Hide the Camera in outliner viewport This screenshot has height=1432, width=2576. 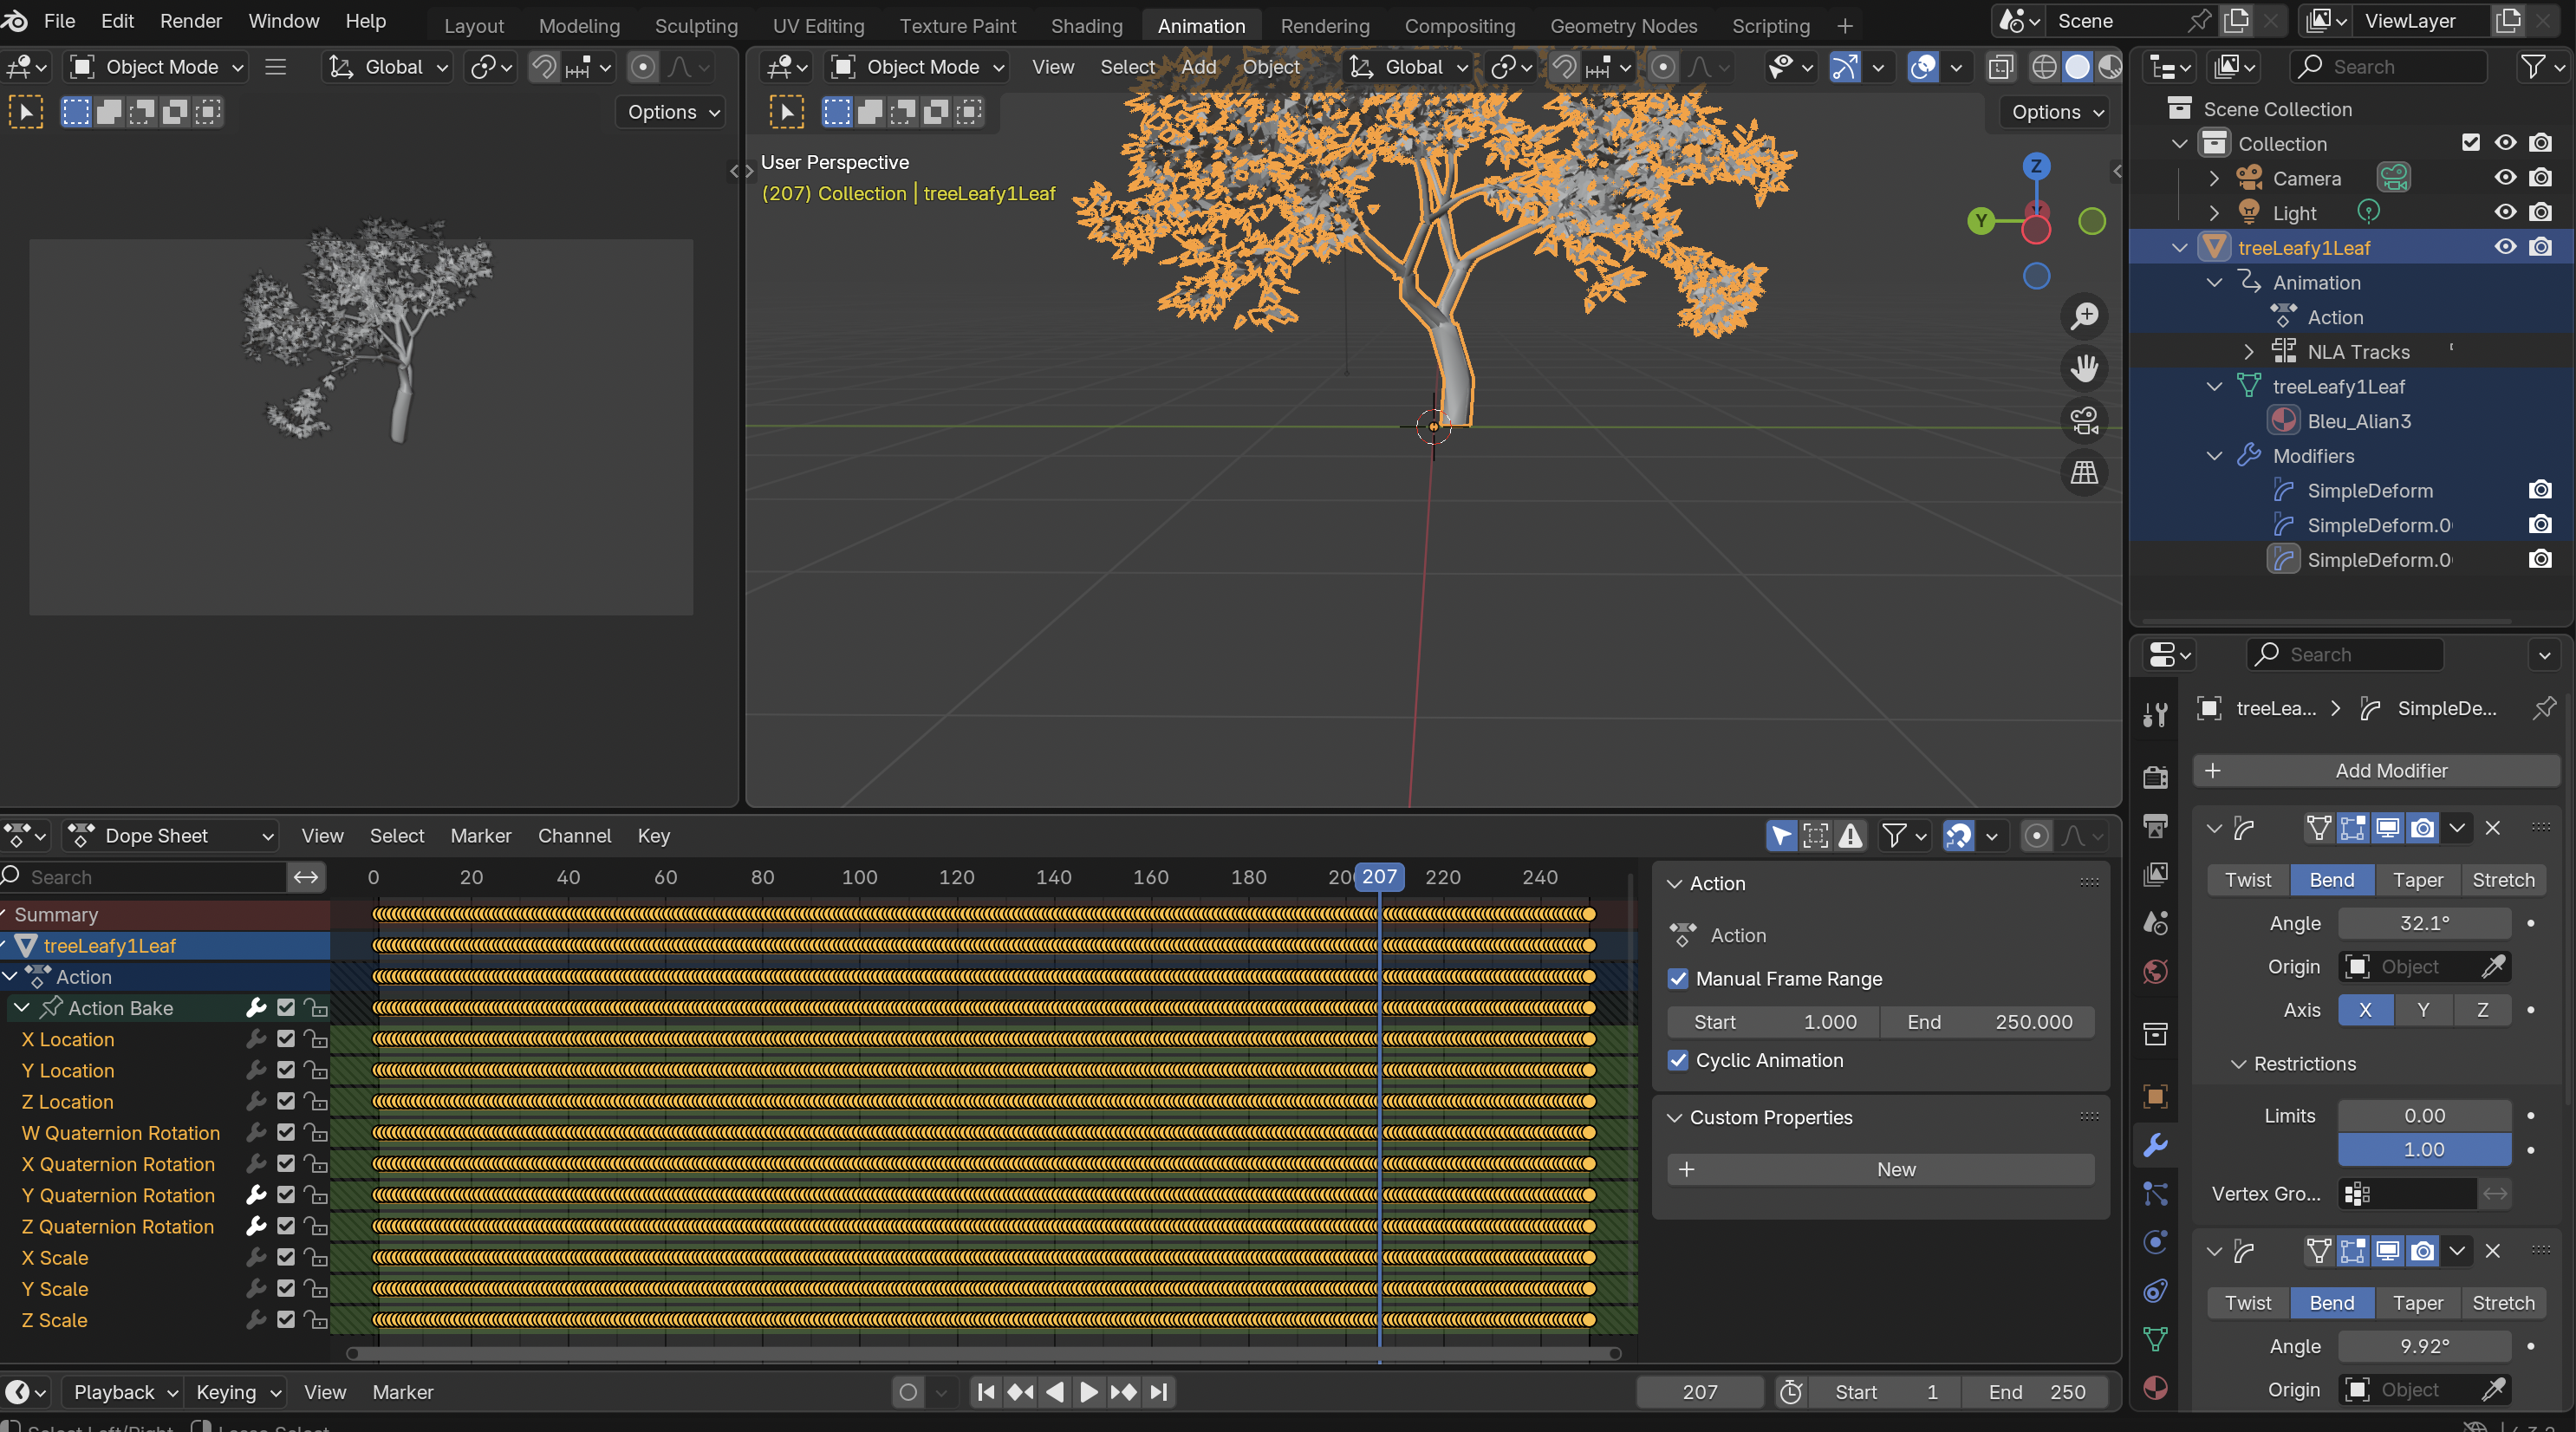pos(2505,178)
